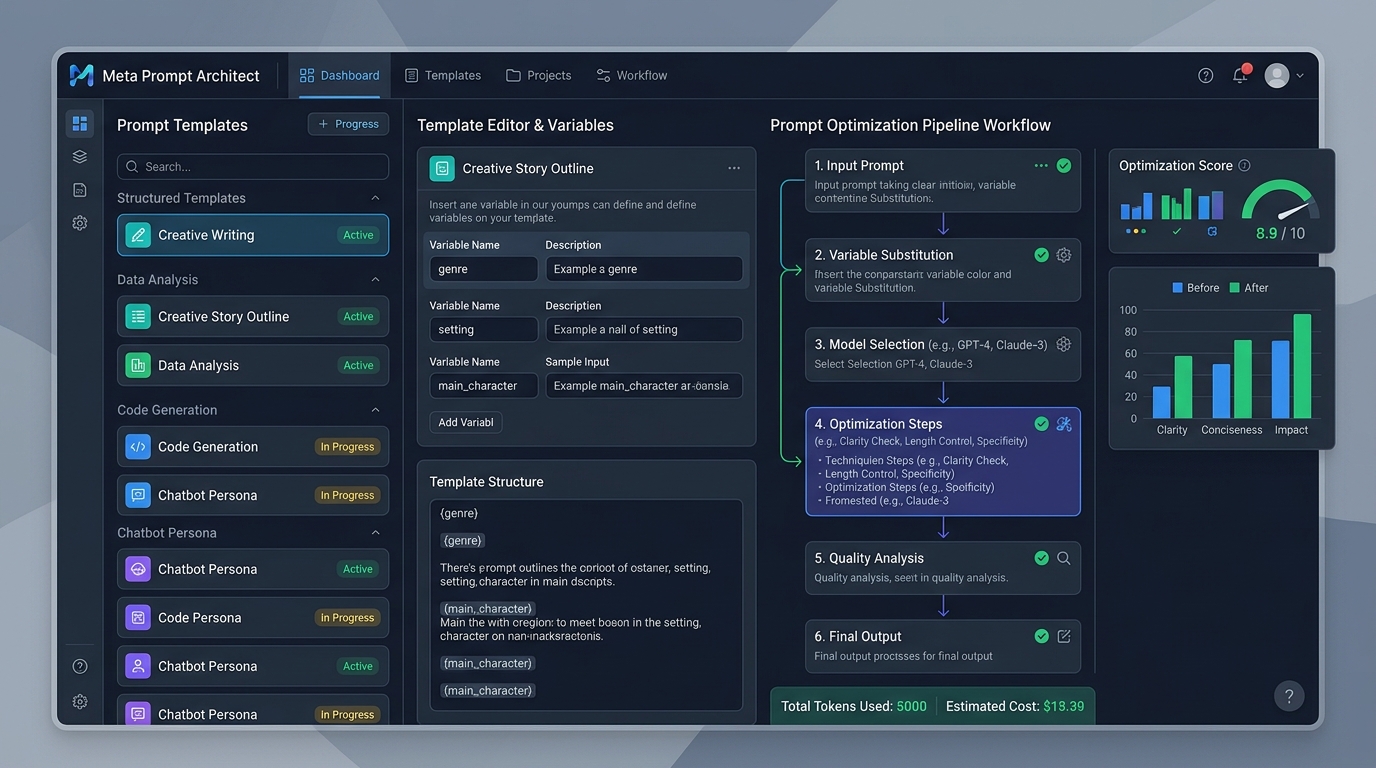Focus the Search templates field
Image resolution: width=1376 pixels, height=768 pixels.
(253, 167)
